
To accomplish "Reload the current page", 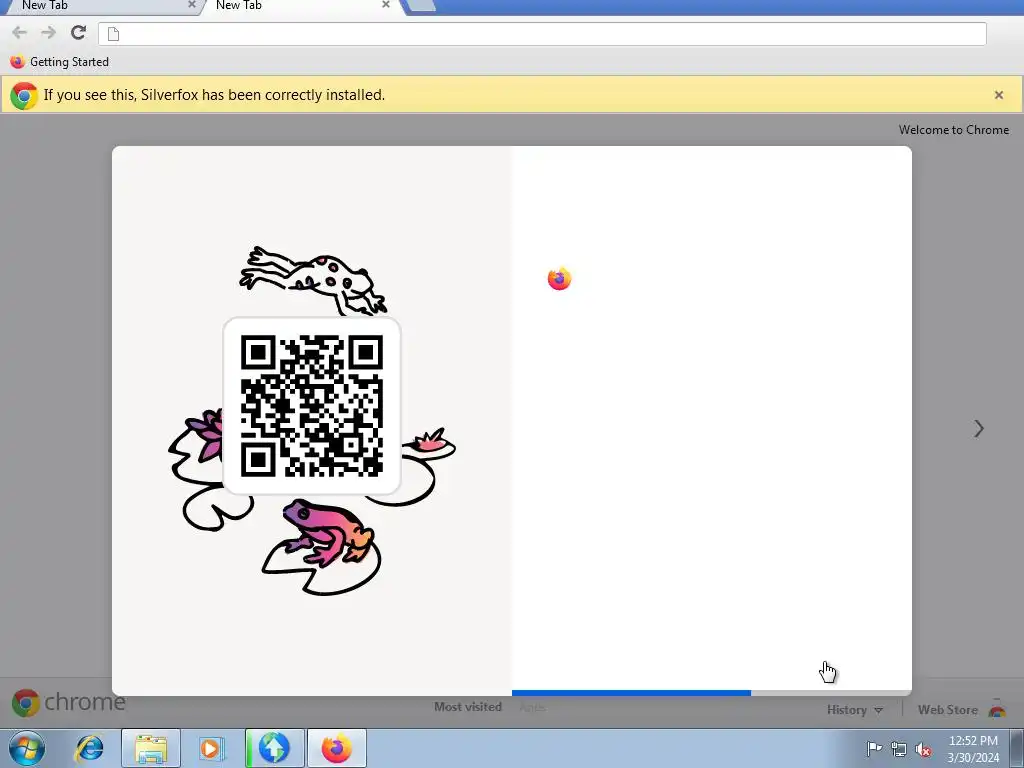I will [x=79, y=33].
